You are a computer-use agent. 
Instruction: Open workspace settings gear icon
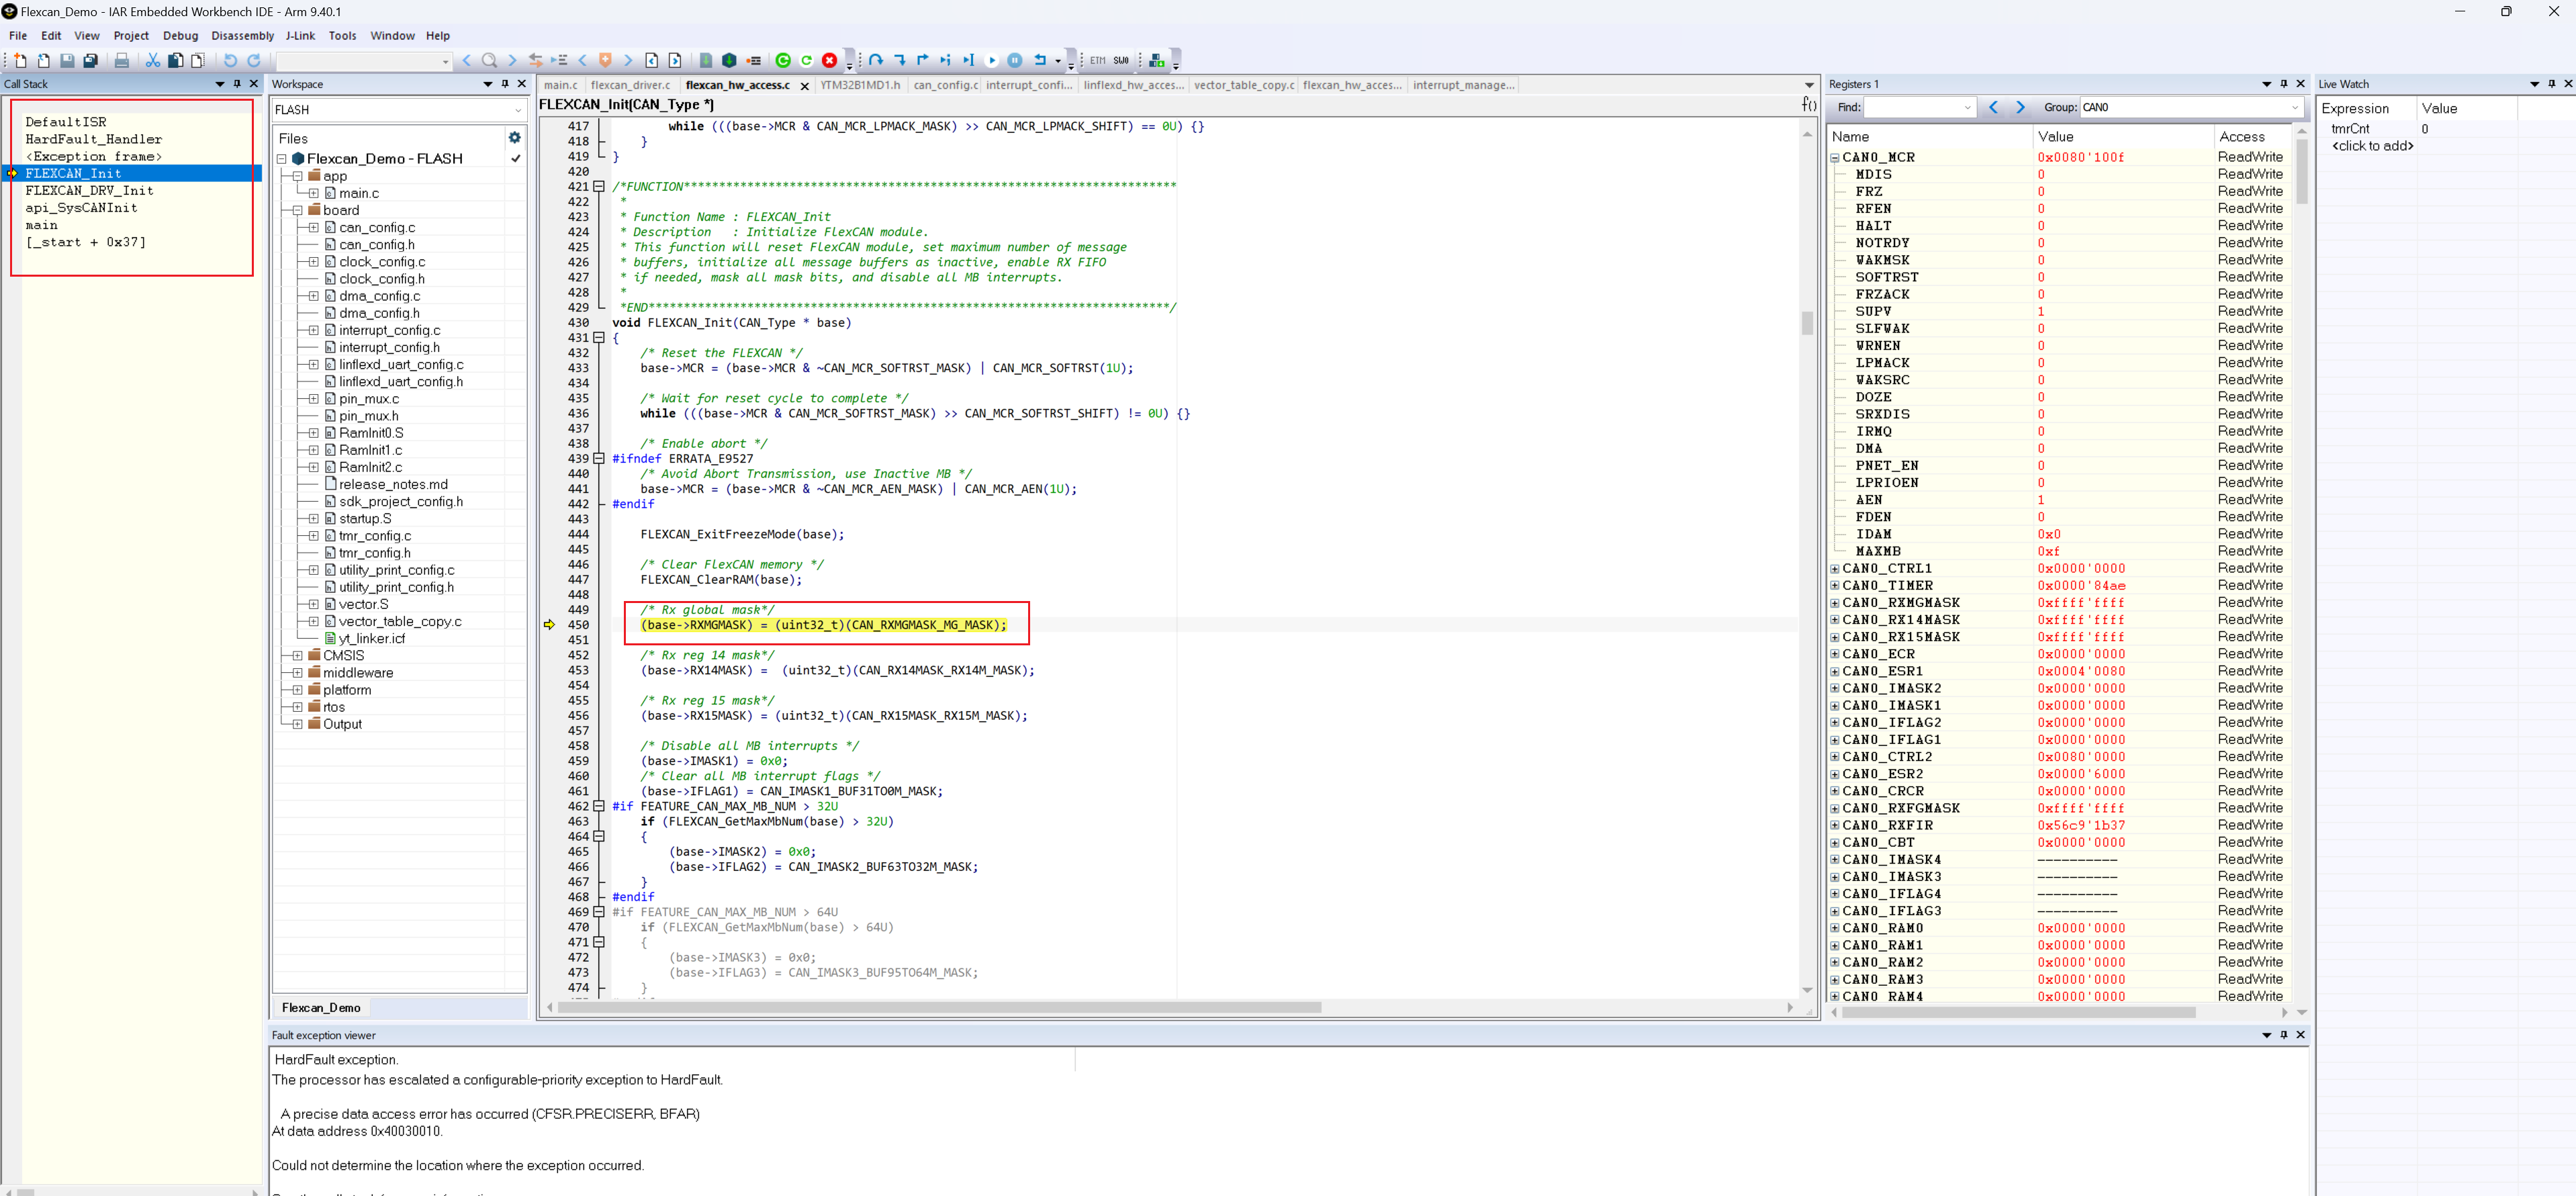pos(515,138)
